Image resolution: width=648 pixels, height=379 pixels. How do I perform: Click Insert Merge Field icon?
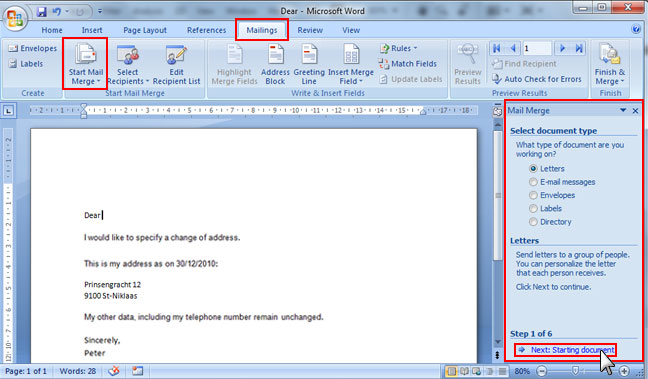(351, 55)
